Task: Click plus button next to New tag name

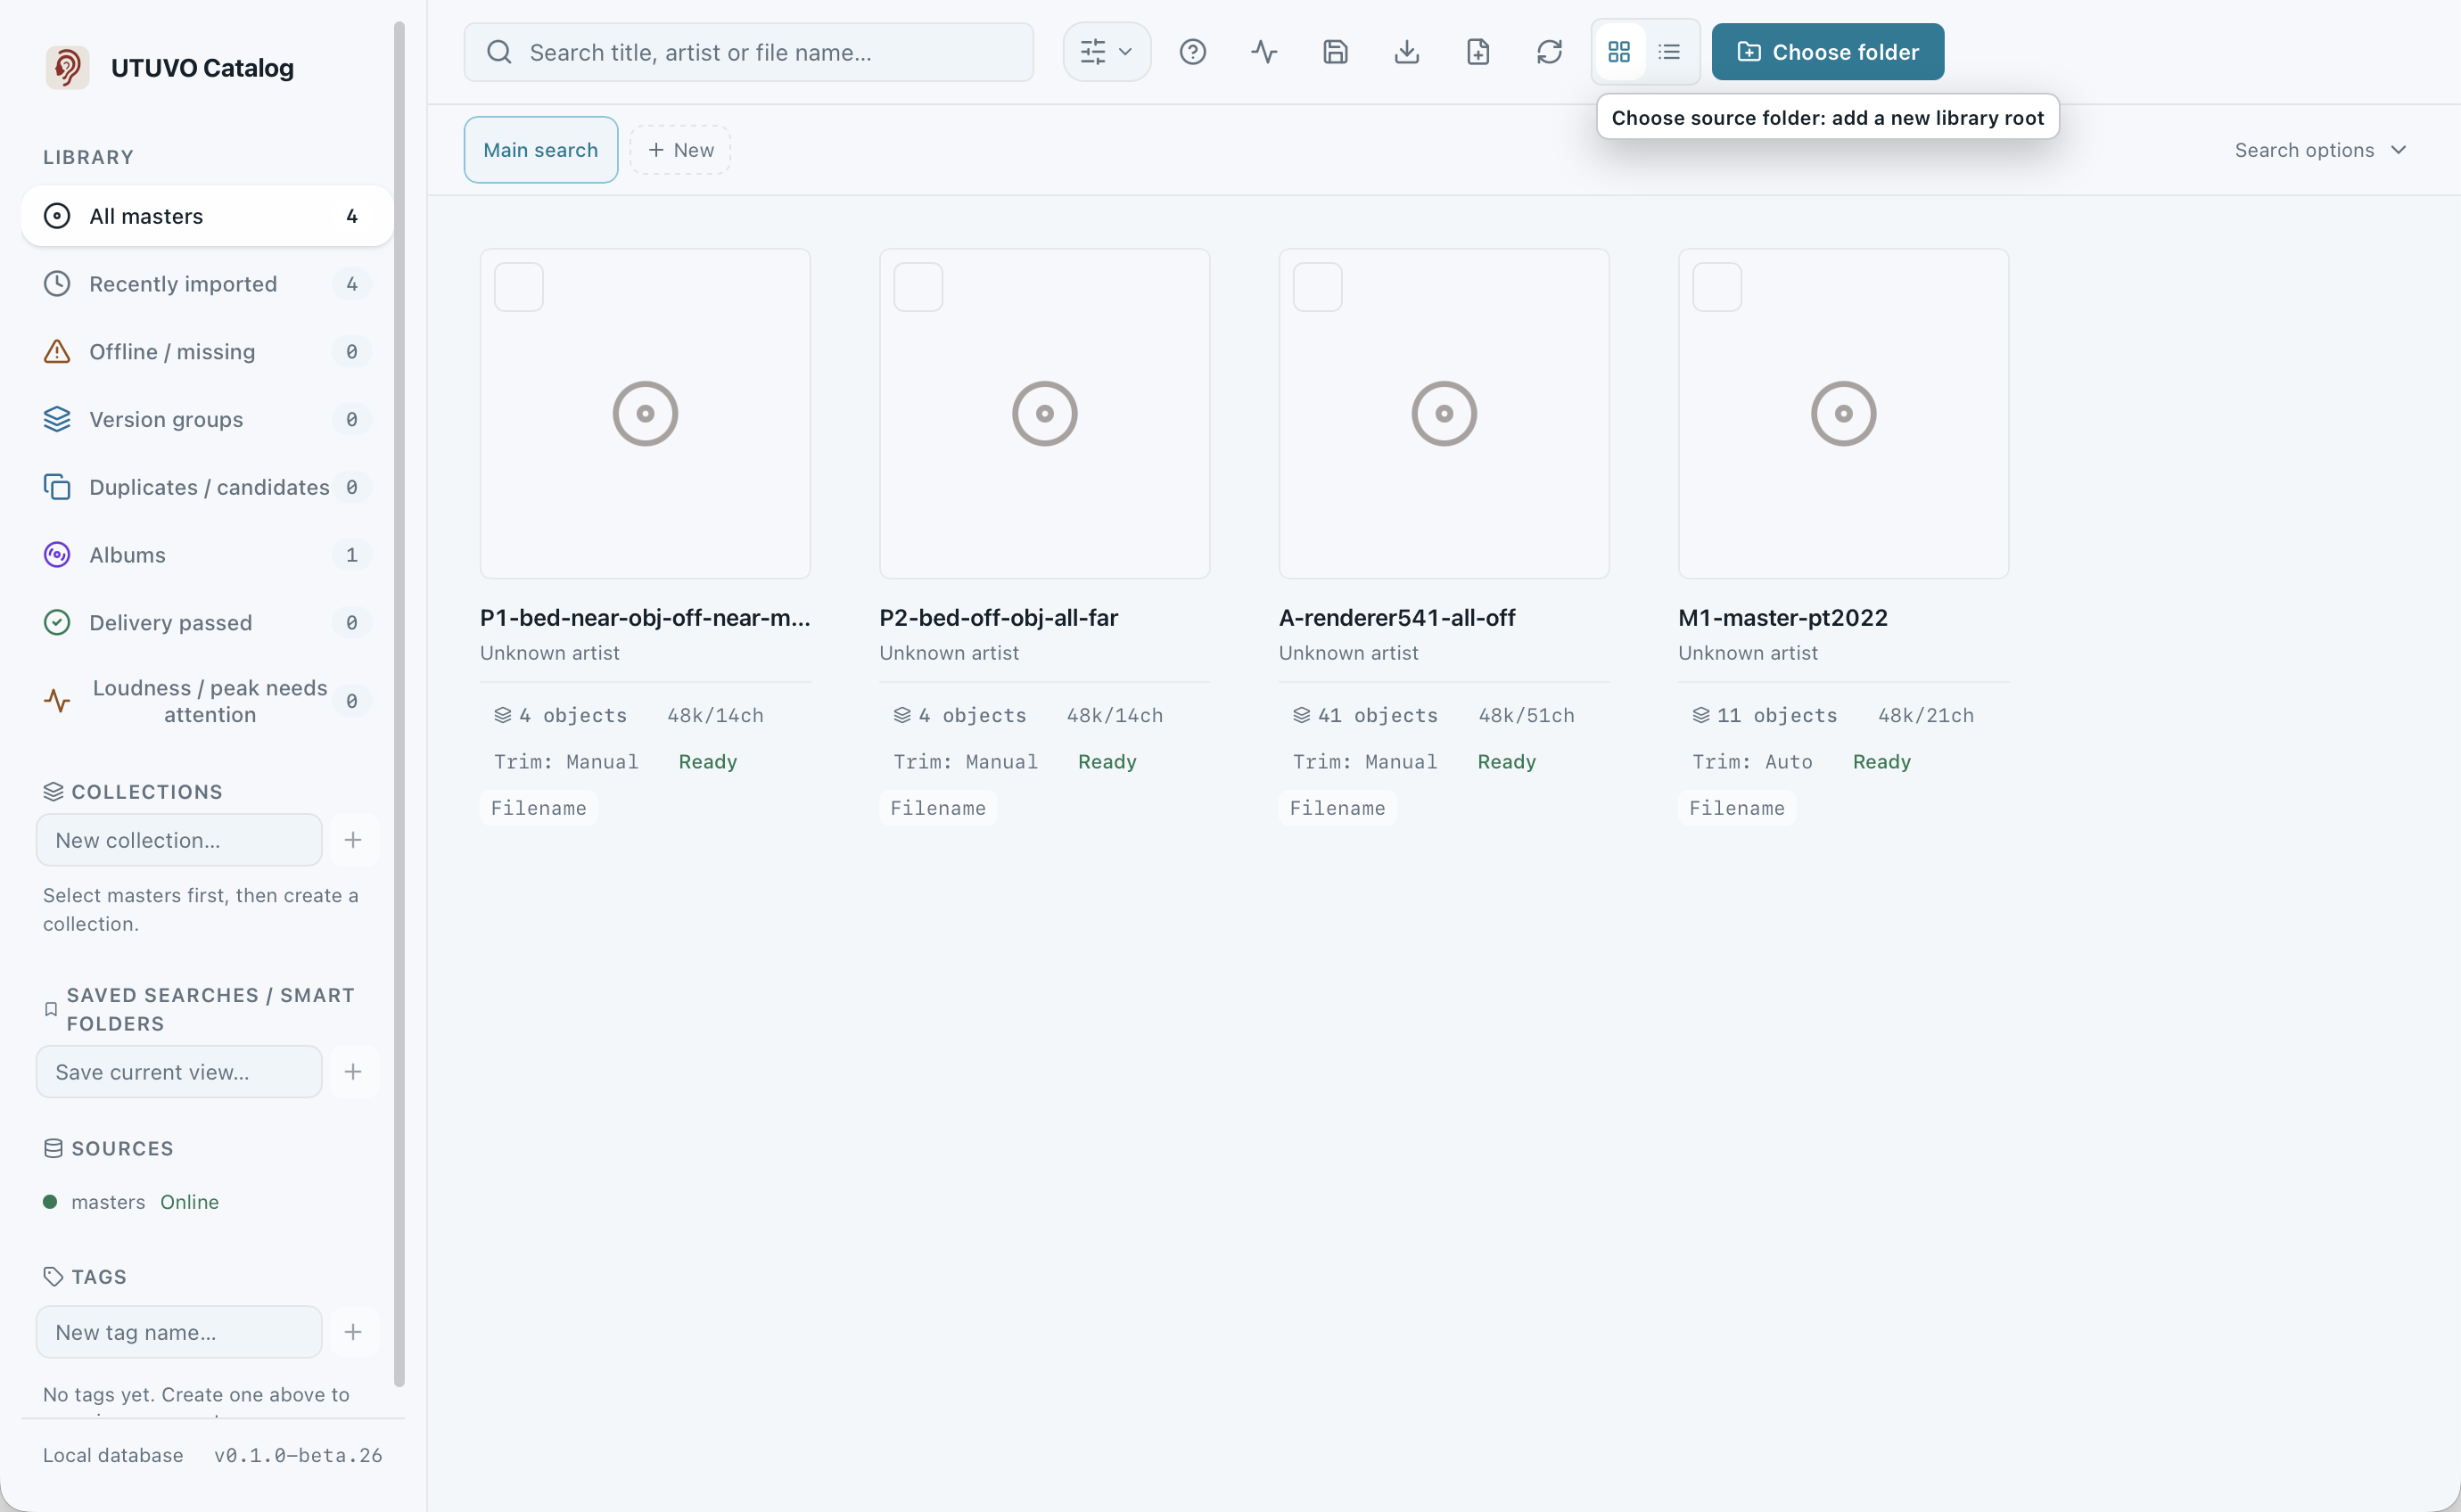Action: pyautogui.click(x=353, y=1332)
